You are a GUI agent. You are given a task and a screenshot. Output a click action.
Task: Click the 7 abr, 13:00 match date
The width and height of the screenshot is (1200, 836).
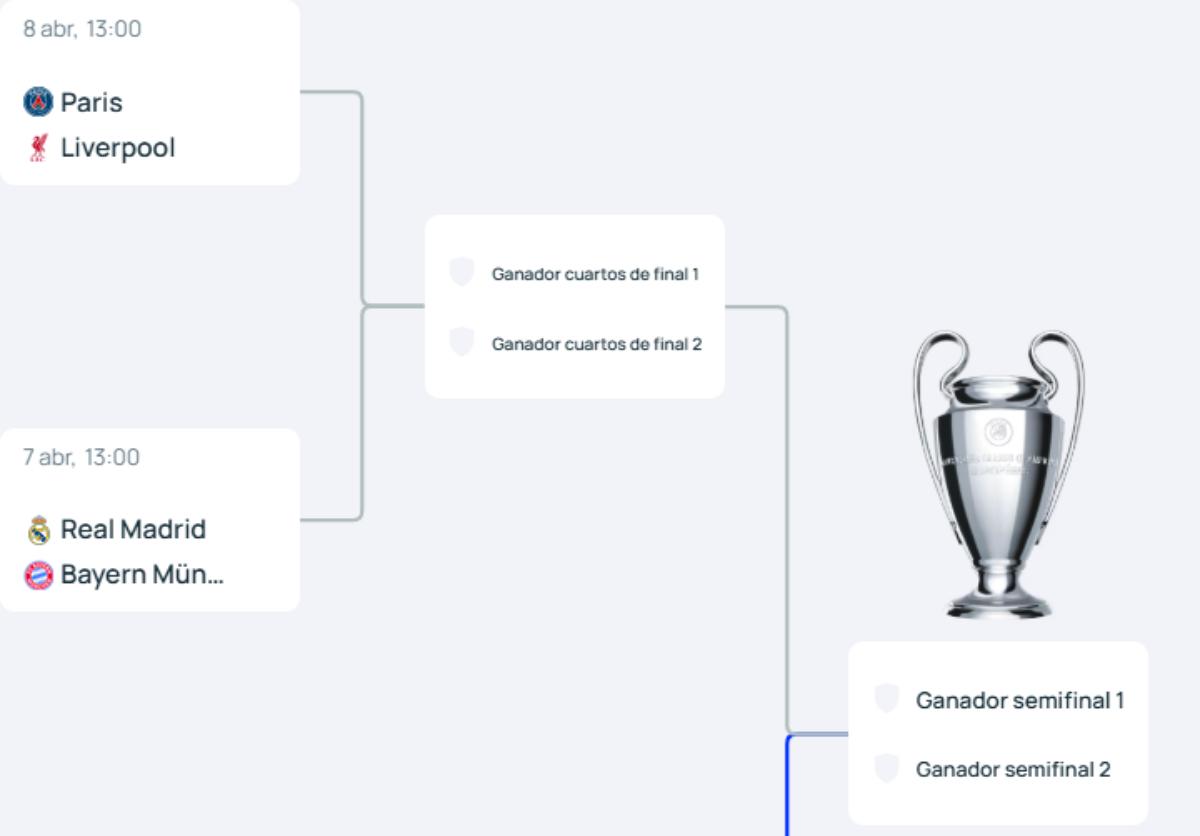[x=81, y=458]
